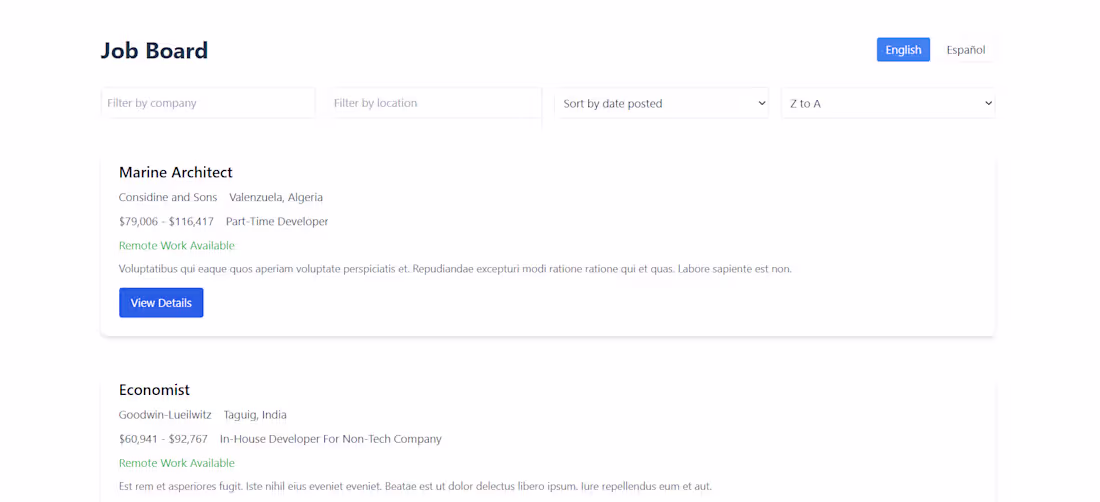Viewport: 1100px width, 502px height.
Task: Click the $60,941 - $92,767 salary range
Action: 163,440
